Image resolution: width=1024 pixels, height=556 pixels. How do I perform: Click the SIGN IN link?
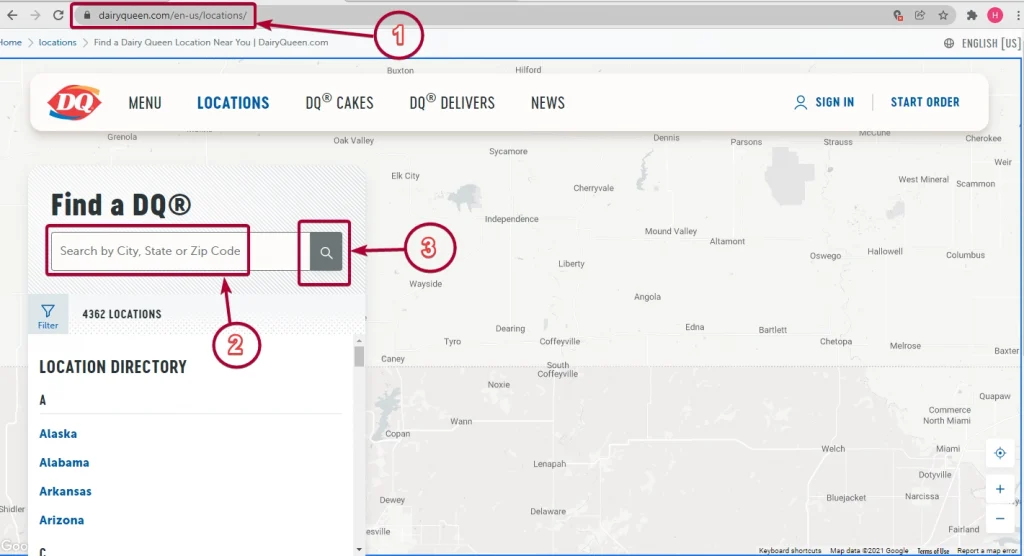tap(835, 102)
